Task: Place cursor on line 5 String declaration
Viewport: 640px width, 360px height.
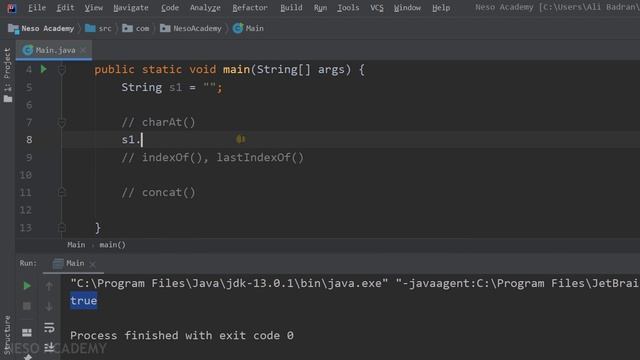Action: (172, 87)
